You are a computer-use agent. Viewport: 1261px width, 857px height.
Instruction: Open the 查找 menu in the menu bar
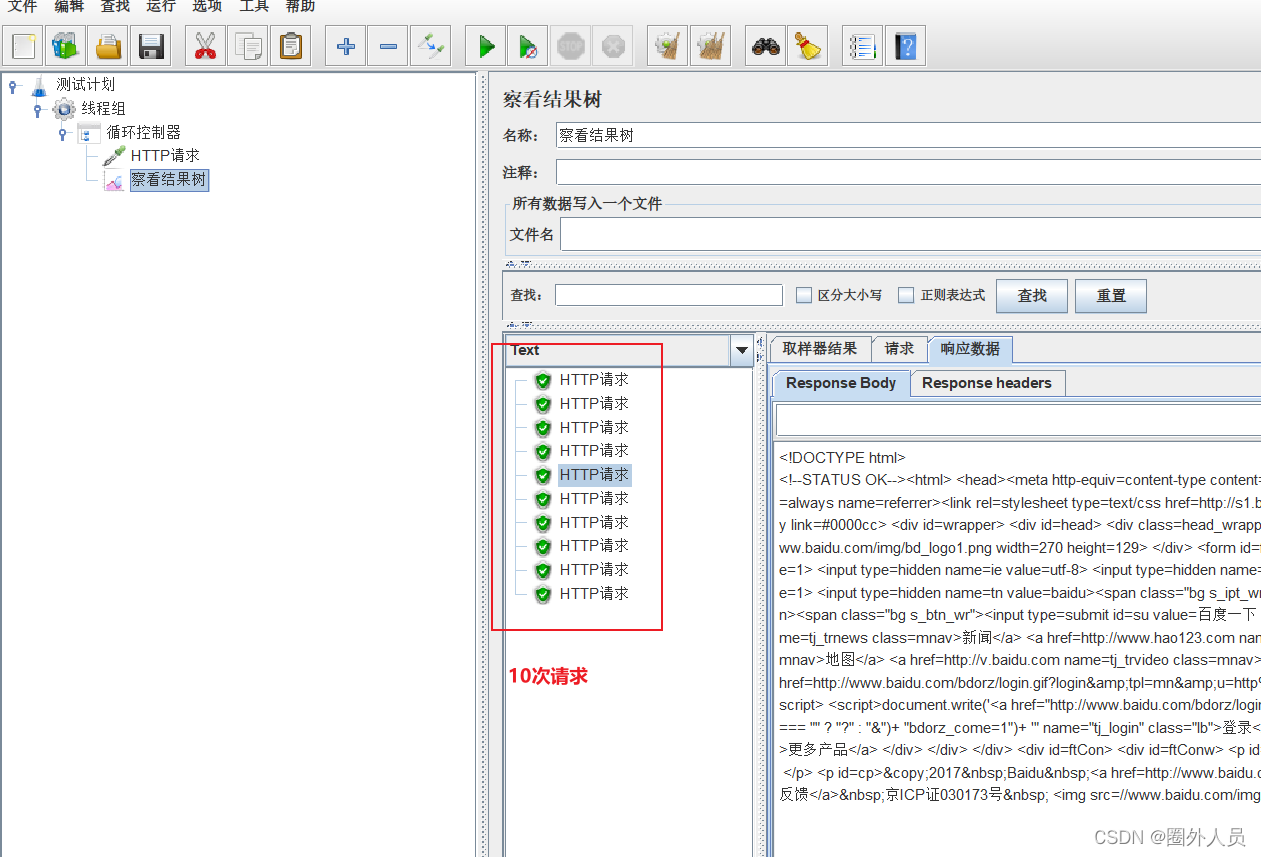(x=115, y=7)
